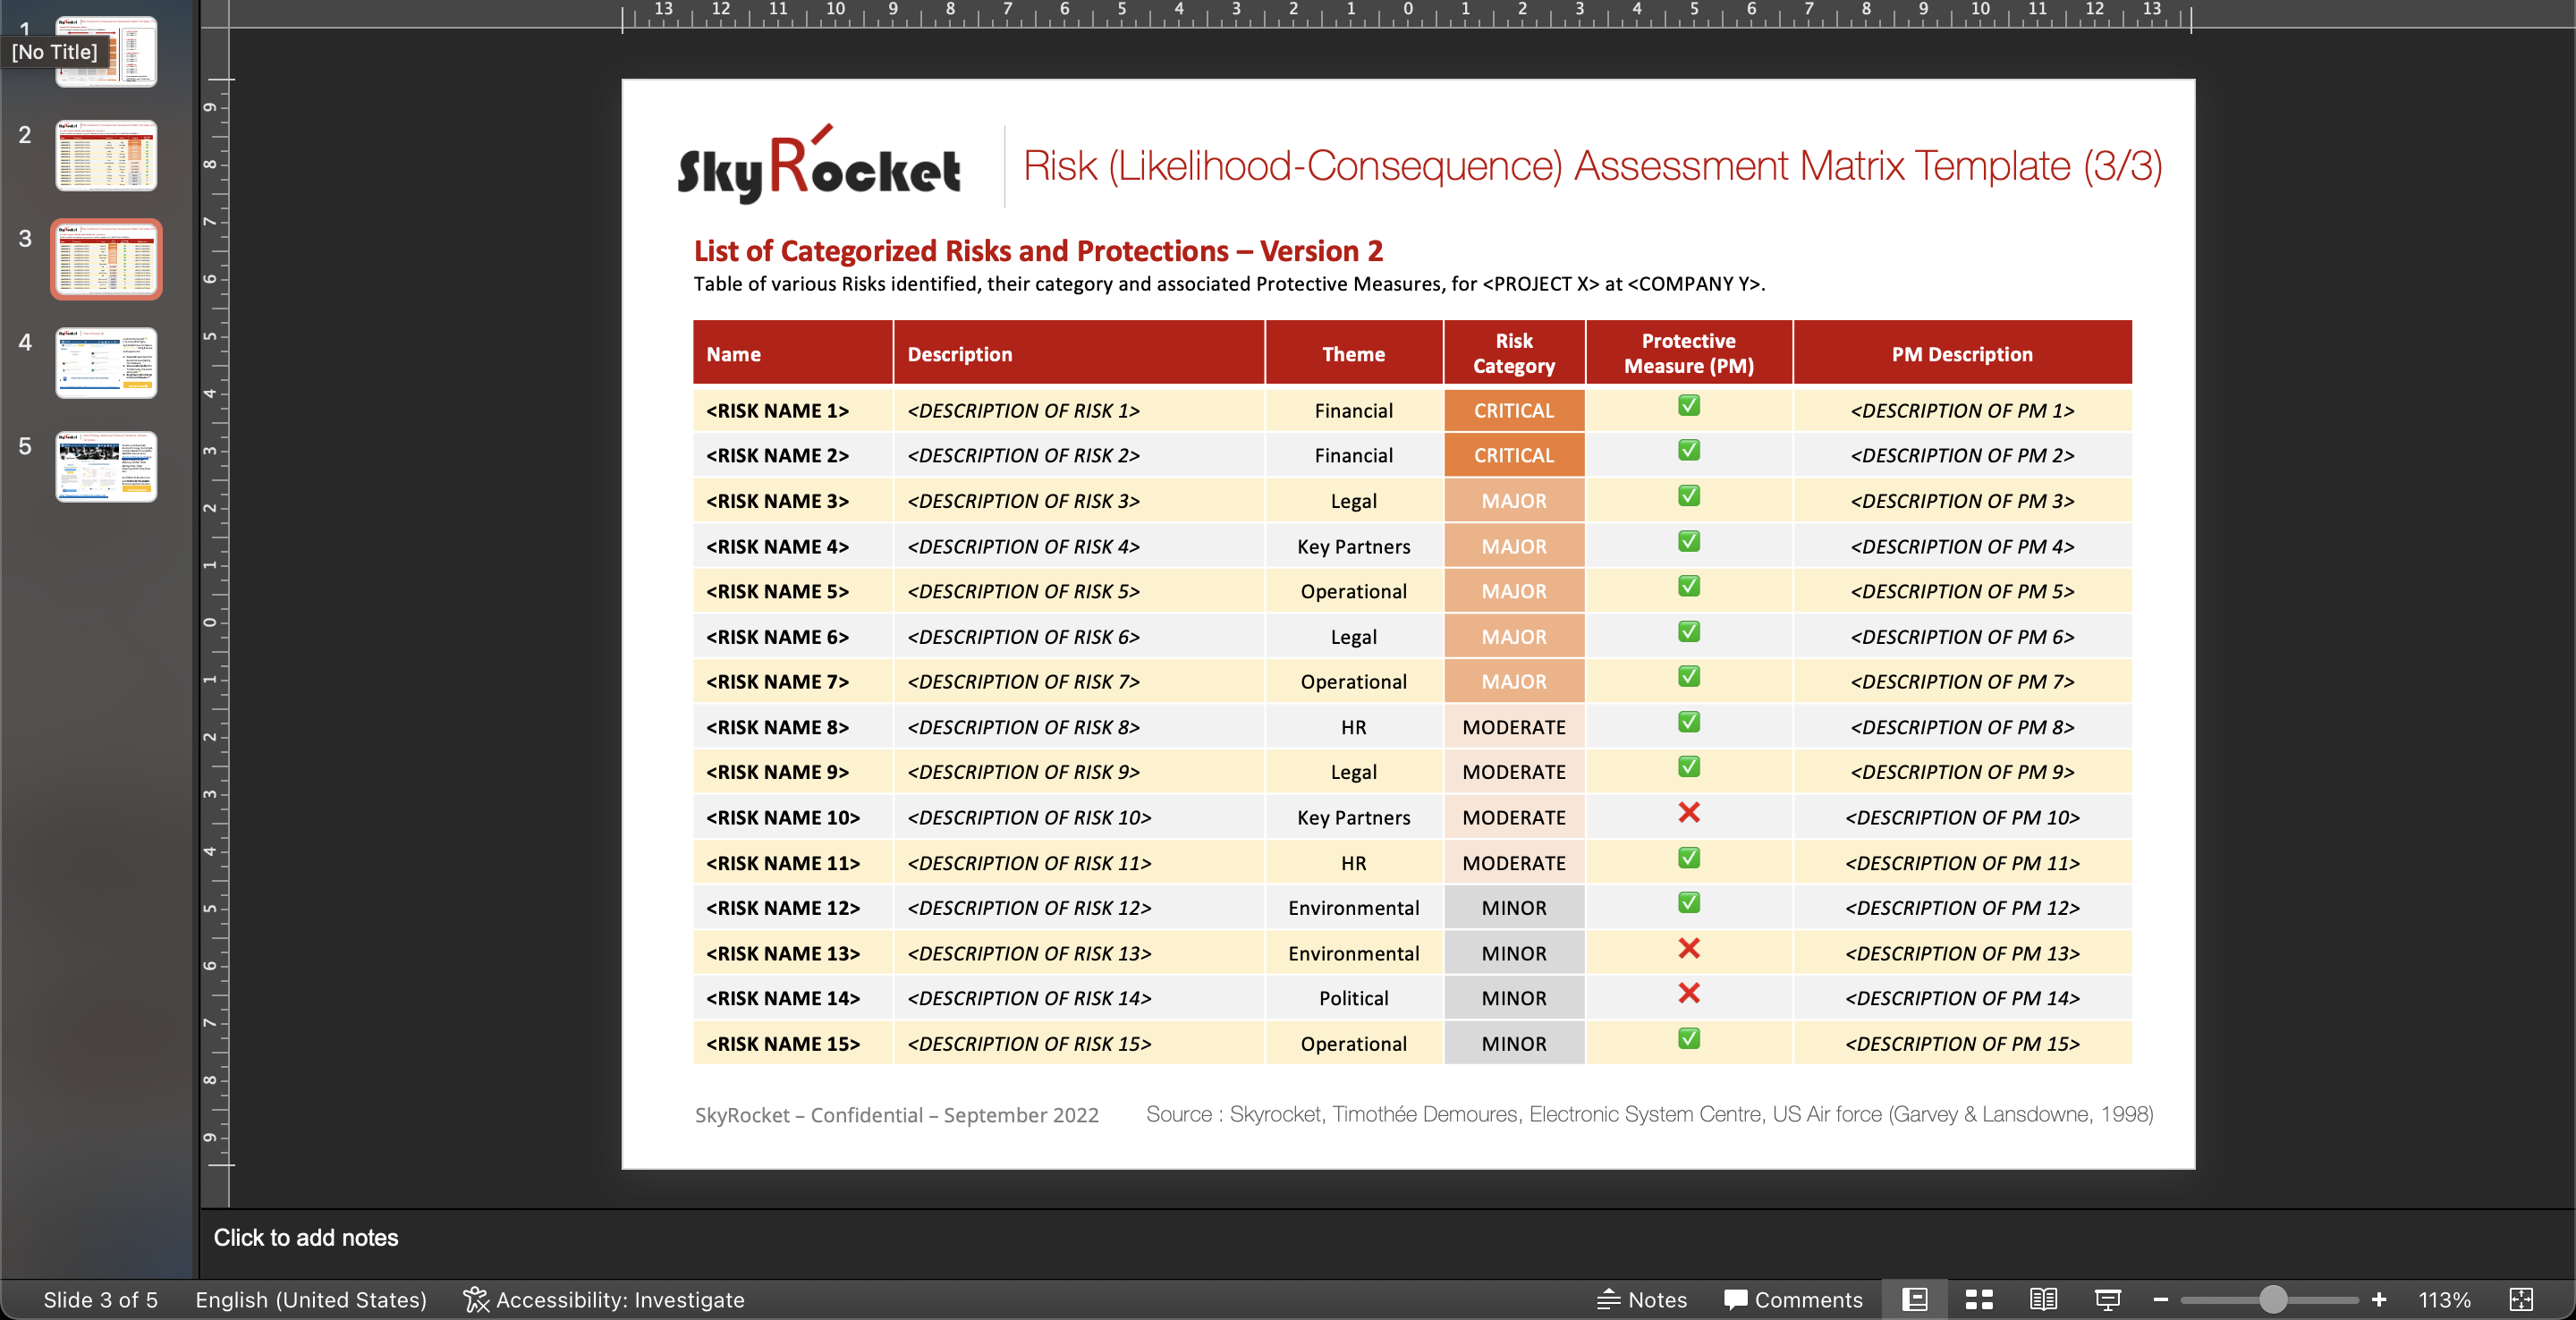This screenshot has height=1320, width=2576.
Task: Select slide 4 thumbnail
Action: click(106, 363)
